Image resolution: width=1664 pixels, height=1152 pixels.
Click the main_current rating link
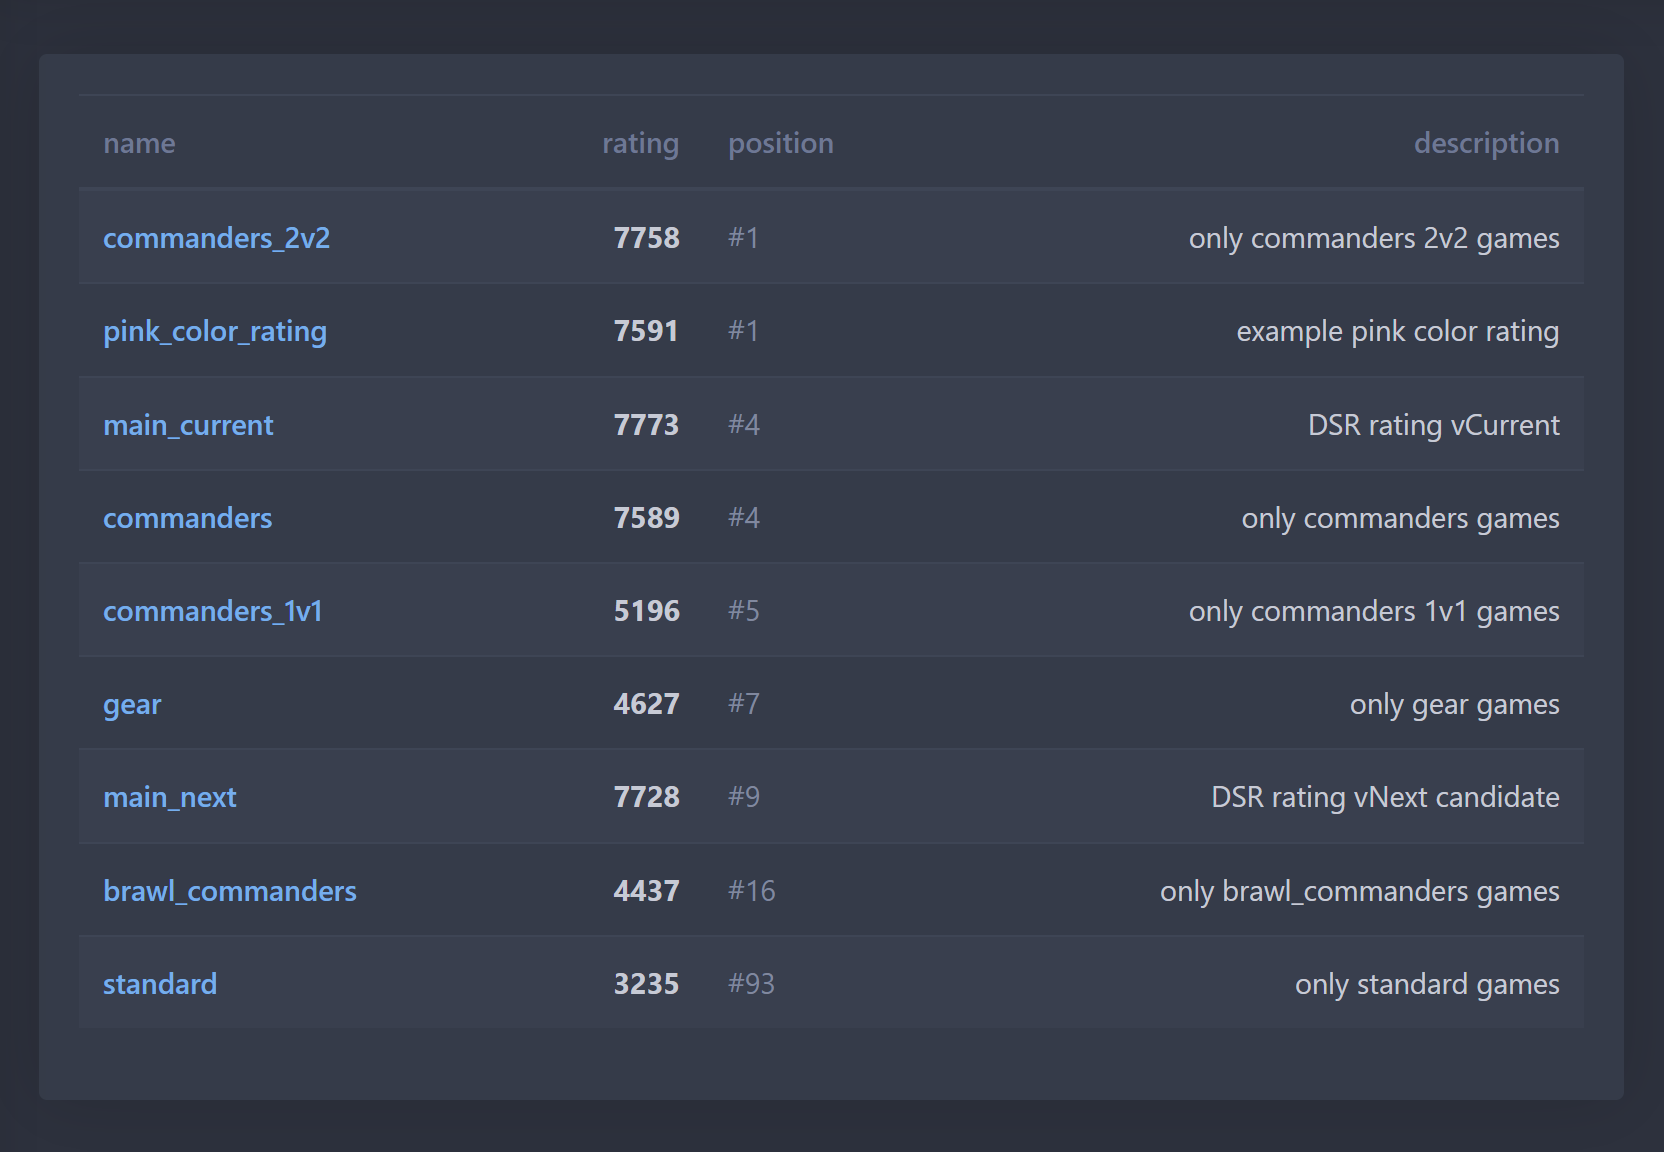tap(188, 425)
